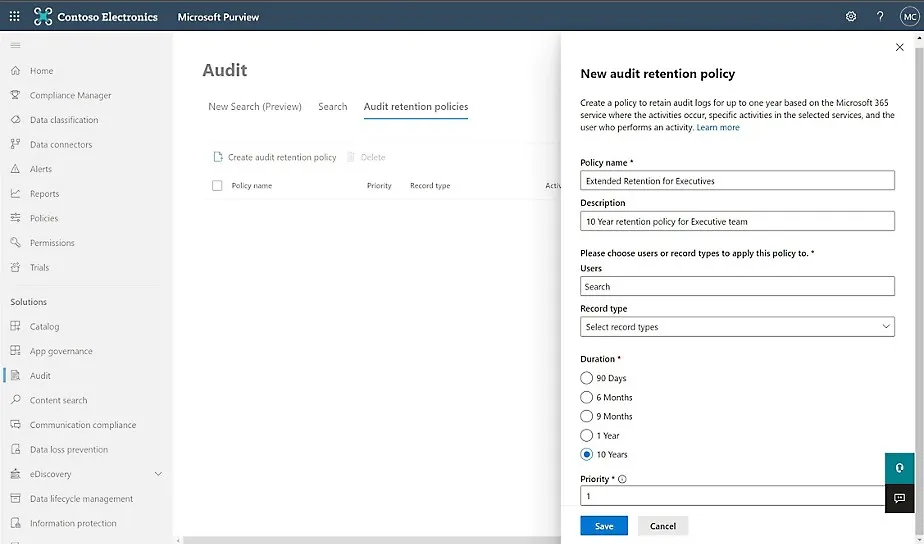Tick the select-all policies checkbox
Image resolution: width=924 pixels, height=544 pixels.
coord(217,185)
